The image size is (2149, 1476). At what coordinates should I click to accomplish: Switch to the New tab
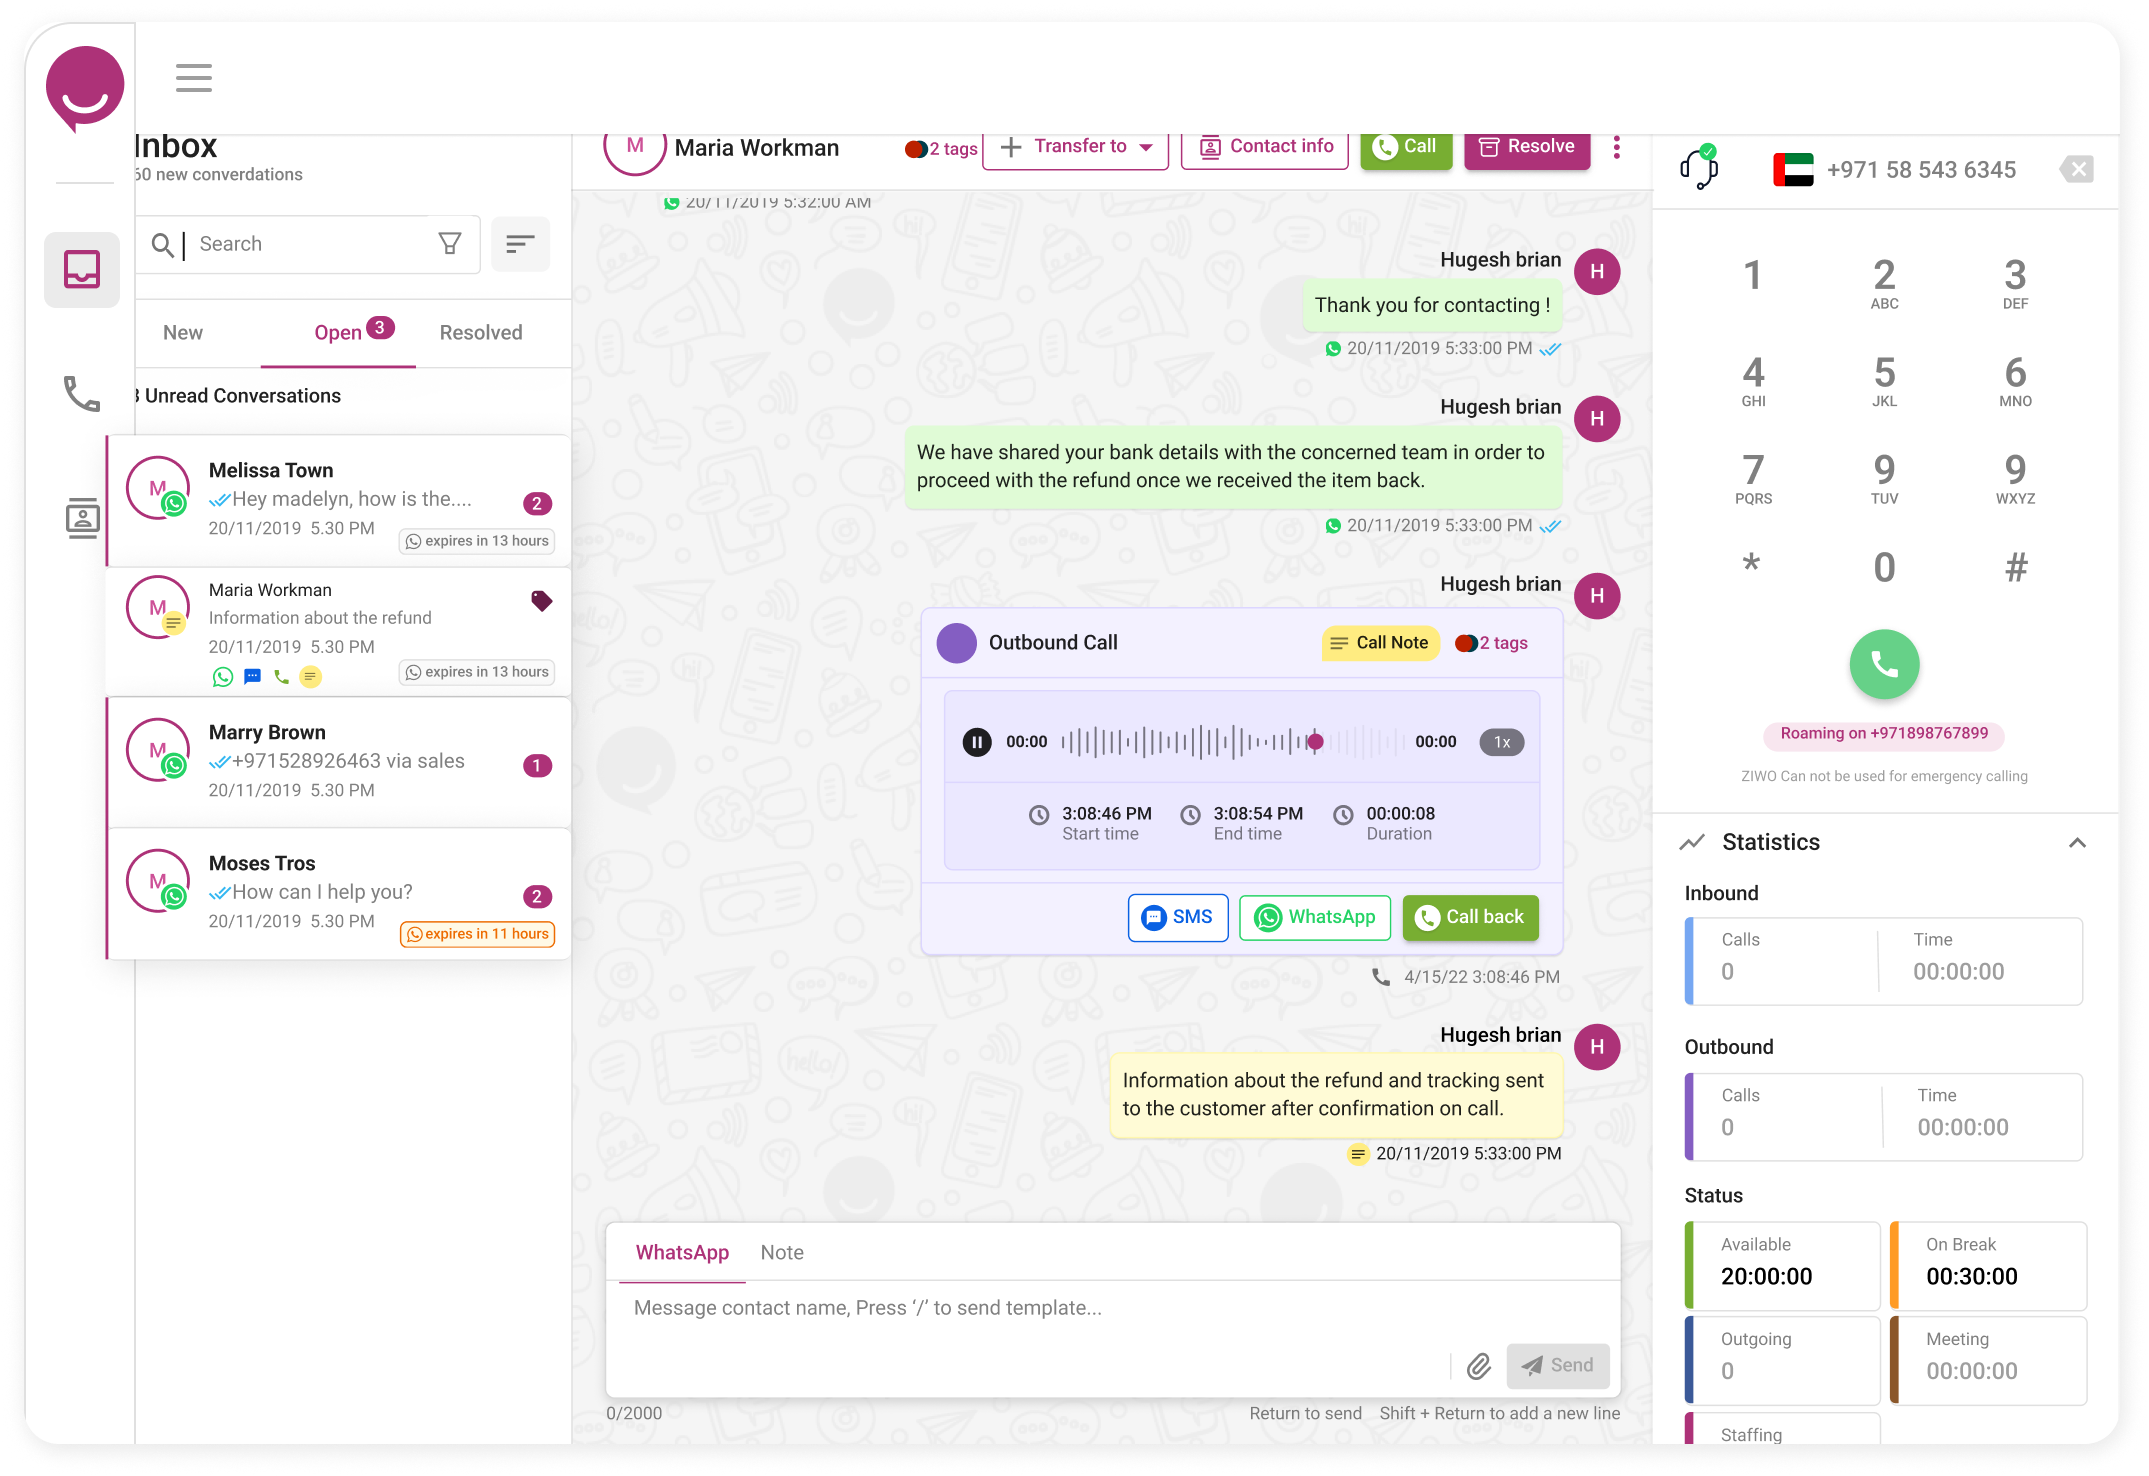[x=183, y=333]
